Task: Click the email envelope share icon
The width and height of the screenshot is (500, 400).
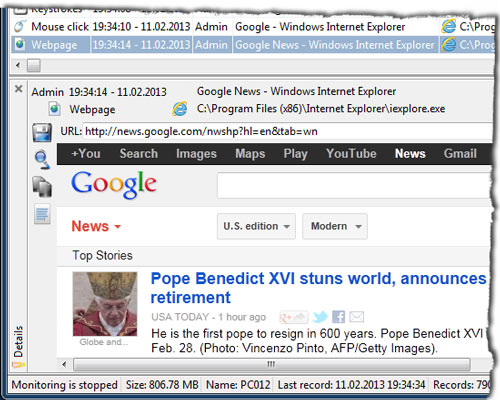Action: pyautogui.click(x=356, y=317)
